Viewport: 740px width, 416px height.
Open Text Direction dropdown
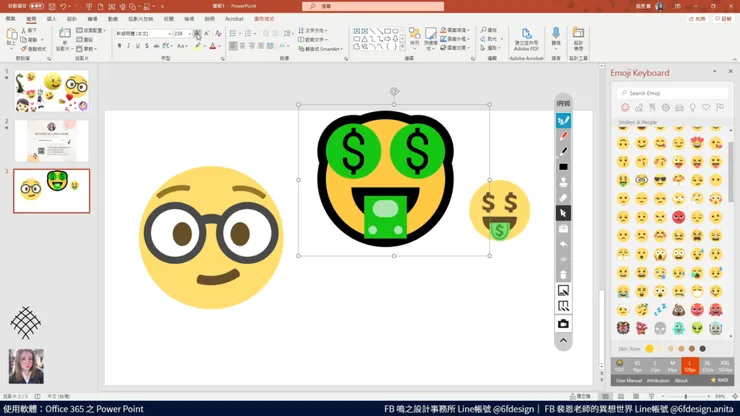pos(313,30)
